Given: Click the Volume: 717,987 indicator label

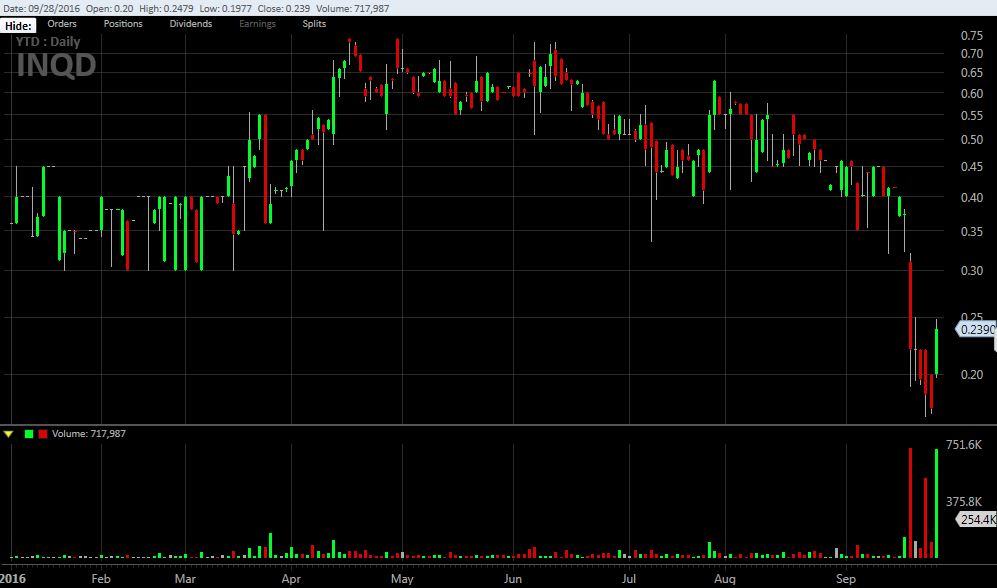Looking at the screenshot, I should pyautogui.click(x=89, y=434).
